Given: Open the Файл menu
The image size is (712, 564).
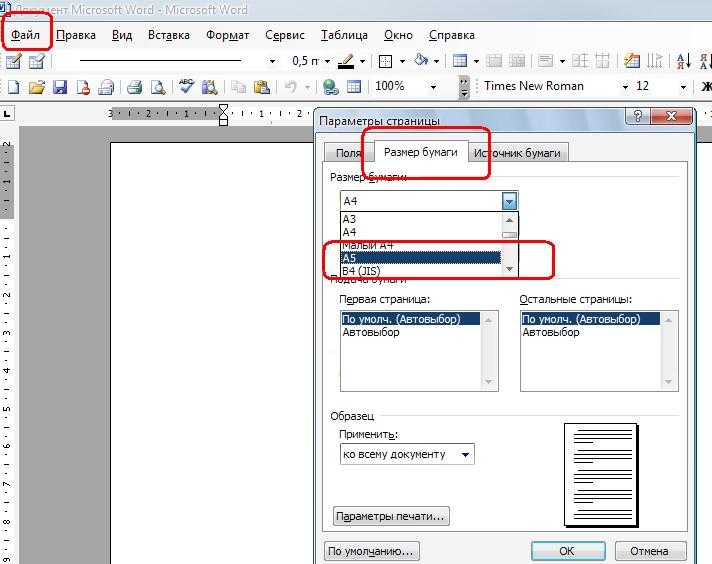Looking at the screenshot, I should tap(26, 35).
